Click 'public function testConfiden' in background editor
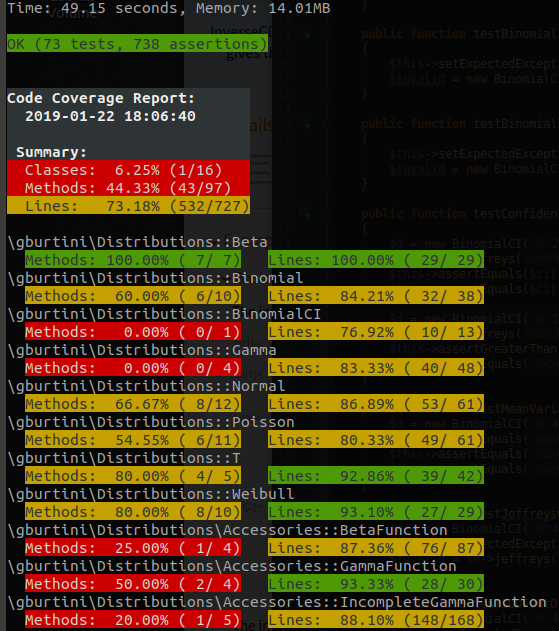The height and width of the screenshot is (631, 559). point(460,214)
